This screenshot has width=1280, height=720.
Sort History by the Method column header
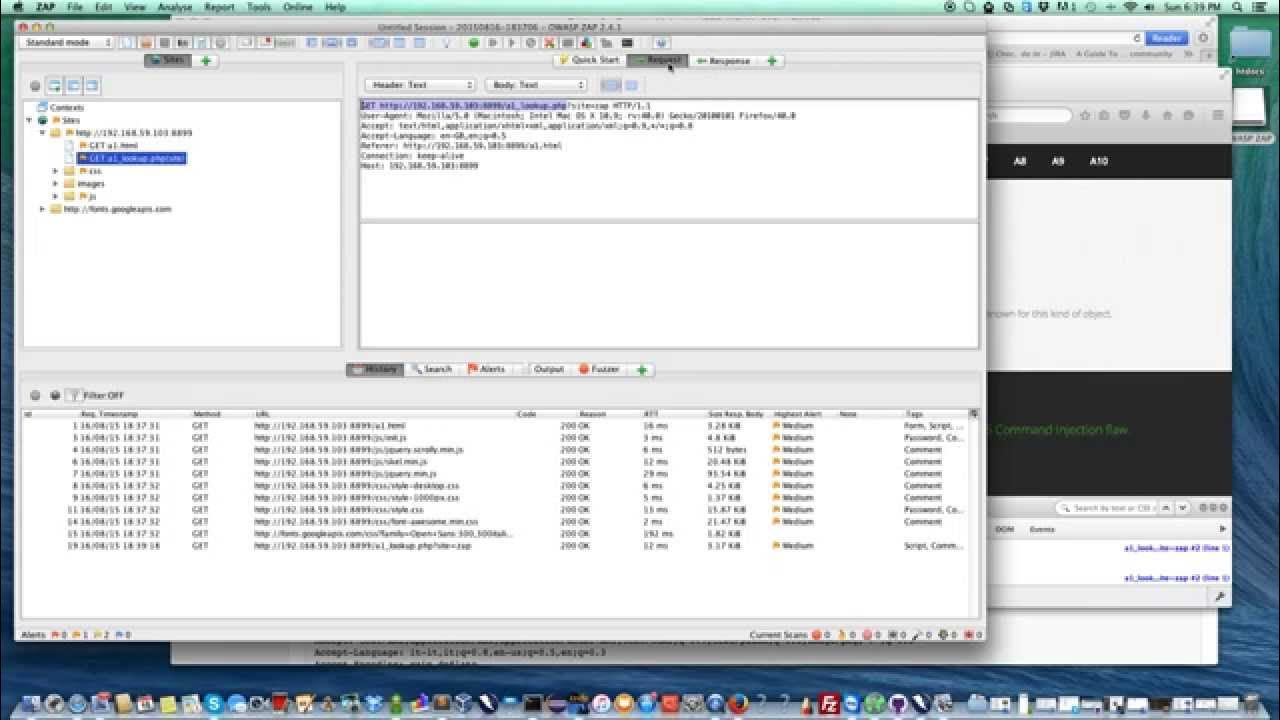221,413
